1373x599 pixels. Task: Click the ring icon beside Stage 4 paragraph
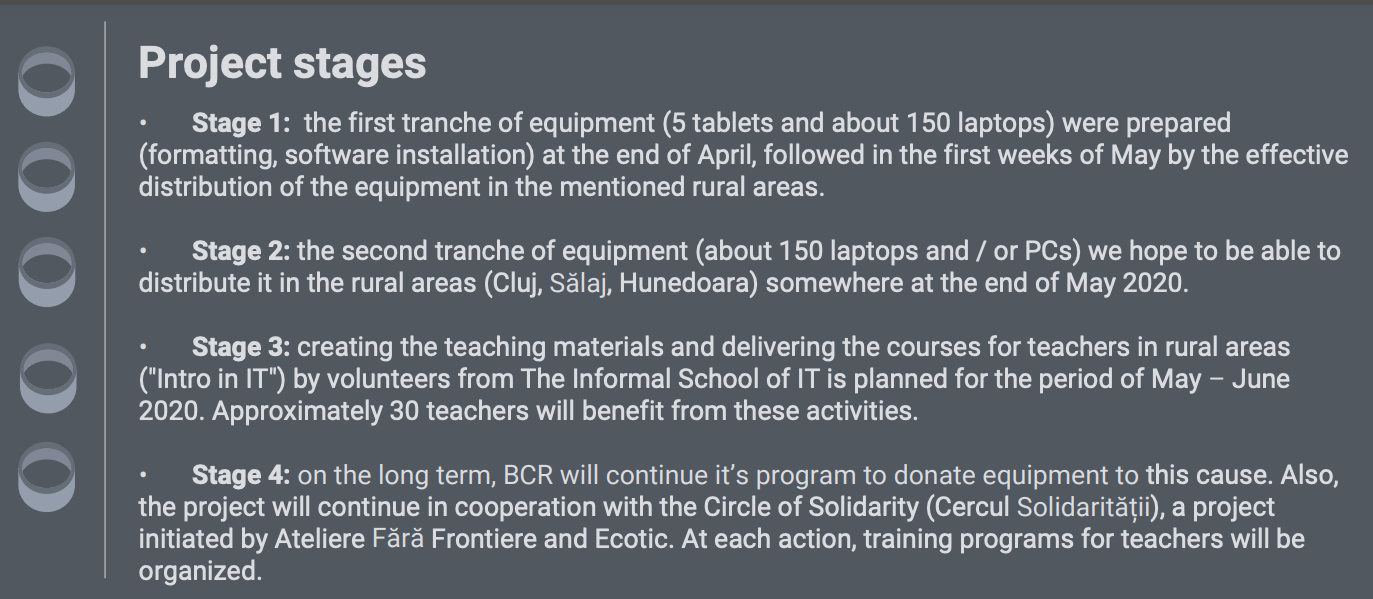pos(46,476)
